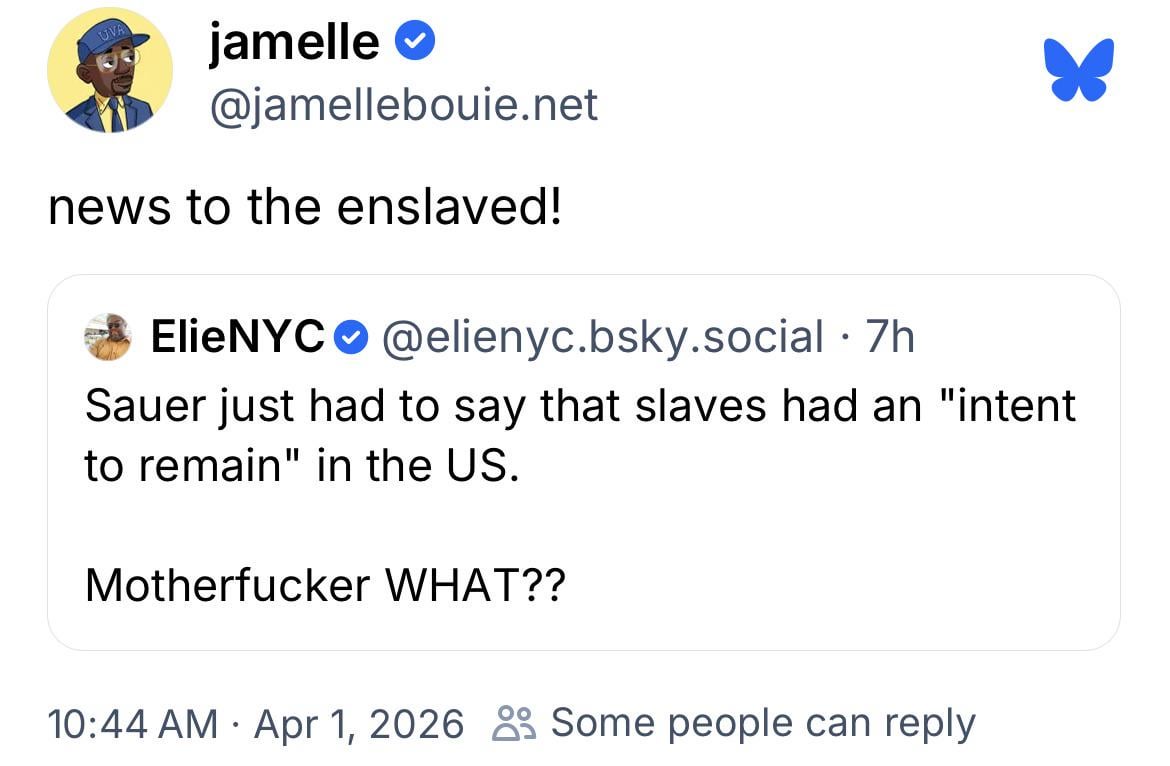Open the ElieNYC display name
The image size is (1170, 766).
237,337
